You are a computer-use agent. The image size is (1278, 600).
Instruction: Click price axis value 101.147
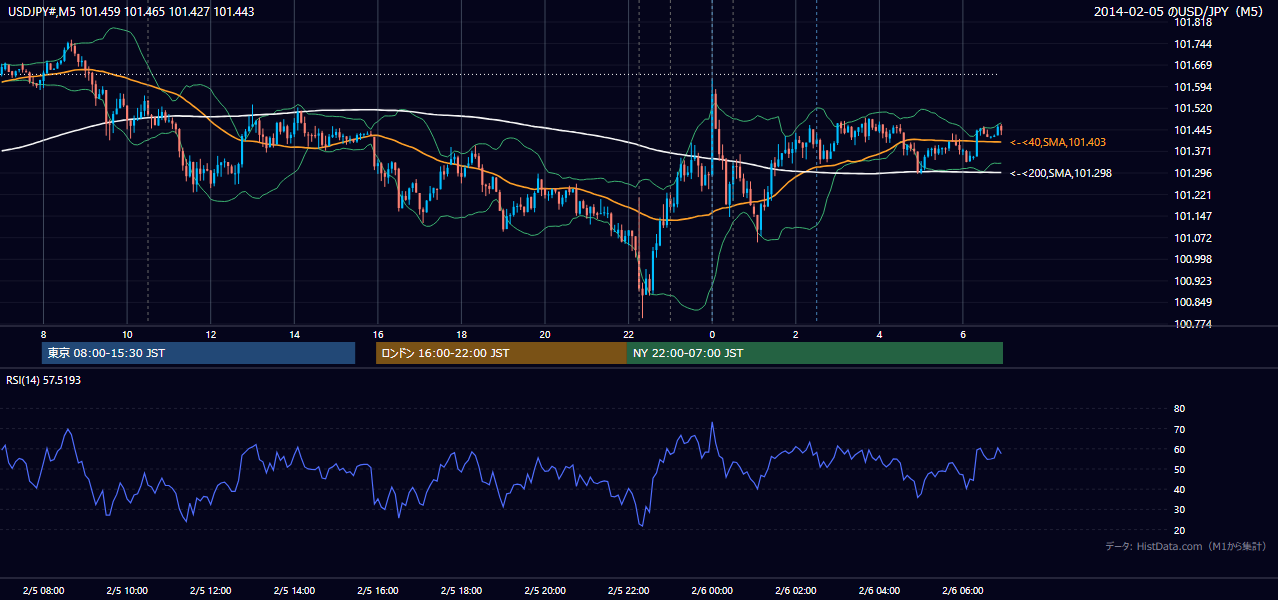coord(1193,216)
